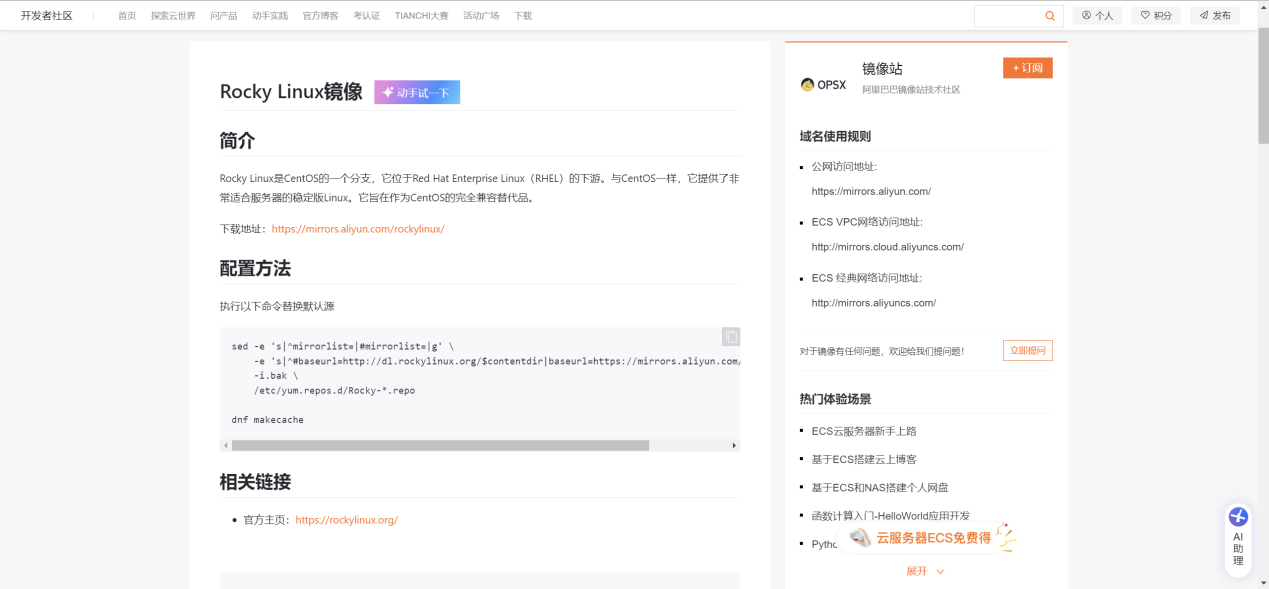Image resolution: width=1269 pixels, height=589 pixels.
Task: Open the 积分 points button
Action: click(1157, 16)
